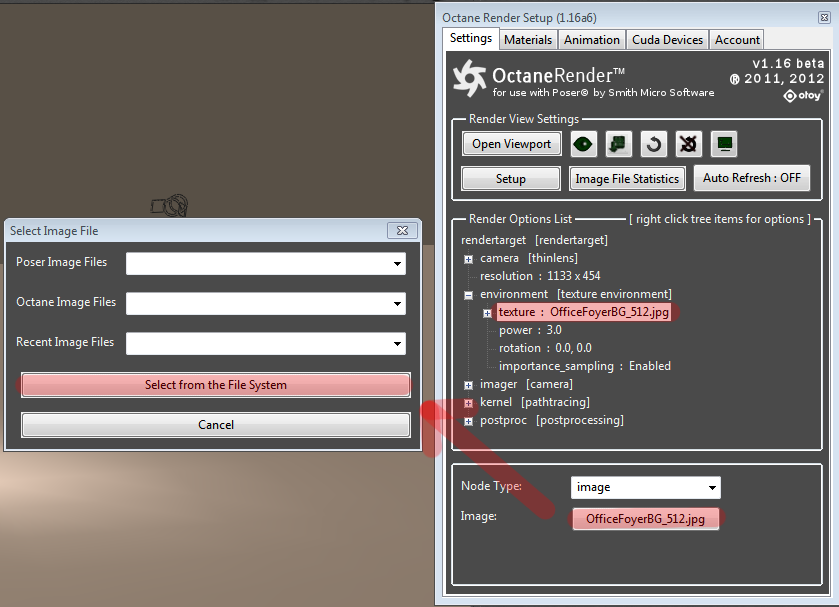Expand the texture OfficeFoyerBG_512.jpg node
The width and height of the screenshot is (839, 607).
tap(487, 313)
